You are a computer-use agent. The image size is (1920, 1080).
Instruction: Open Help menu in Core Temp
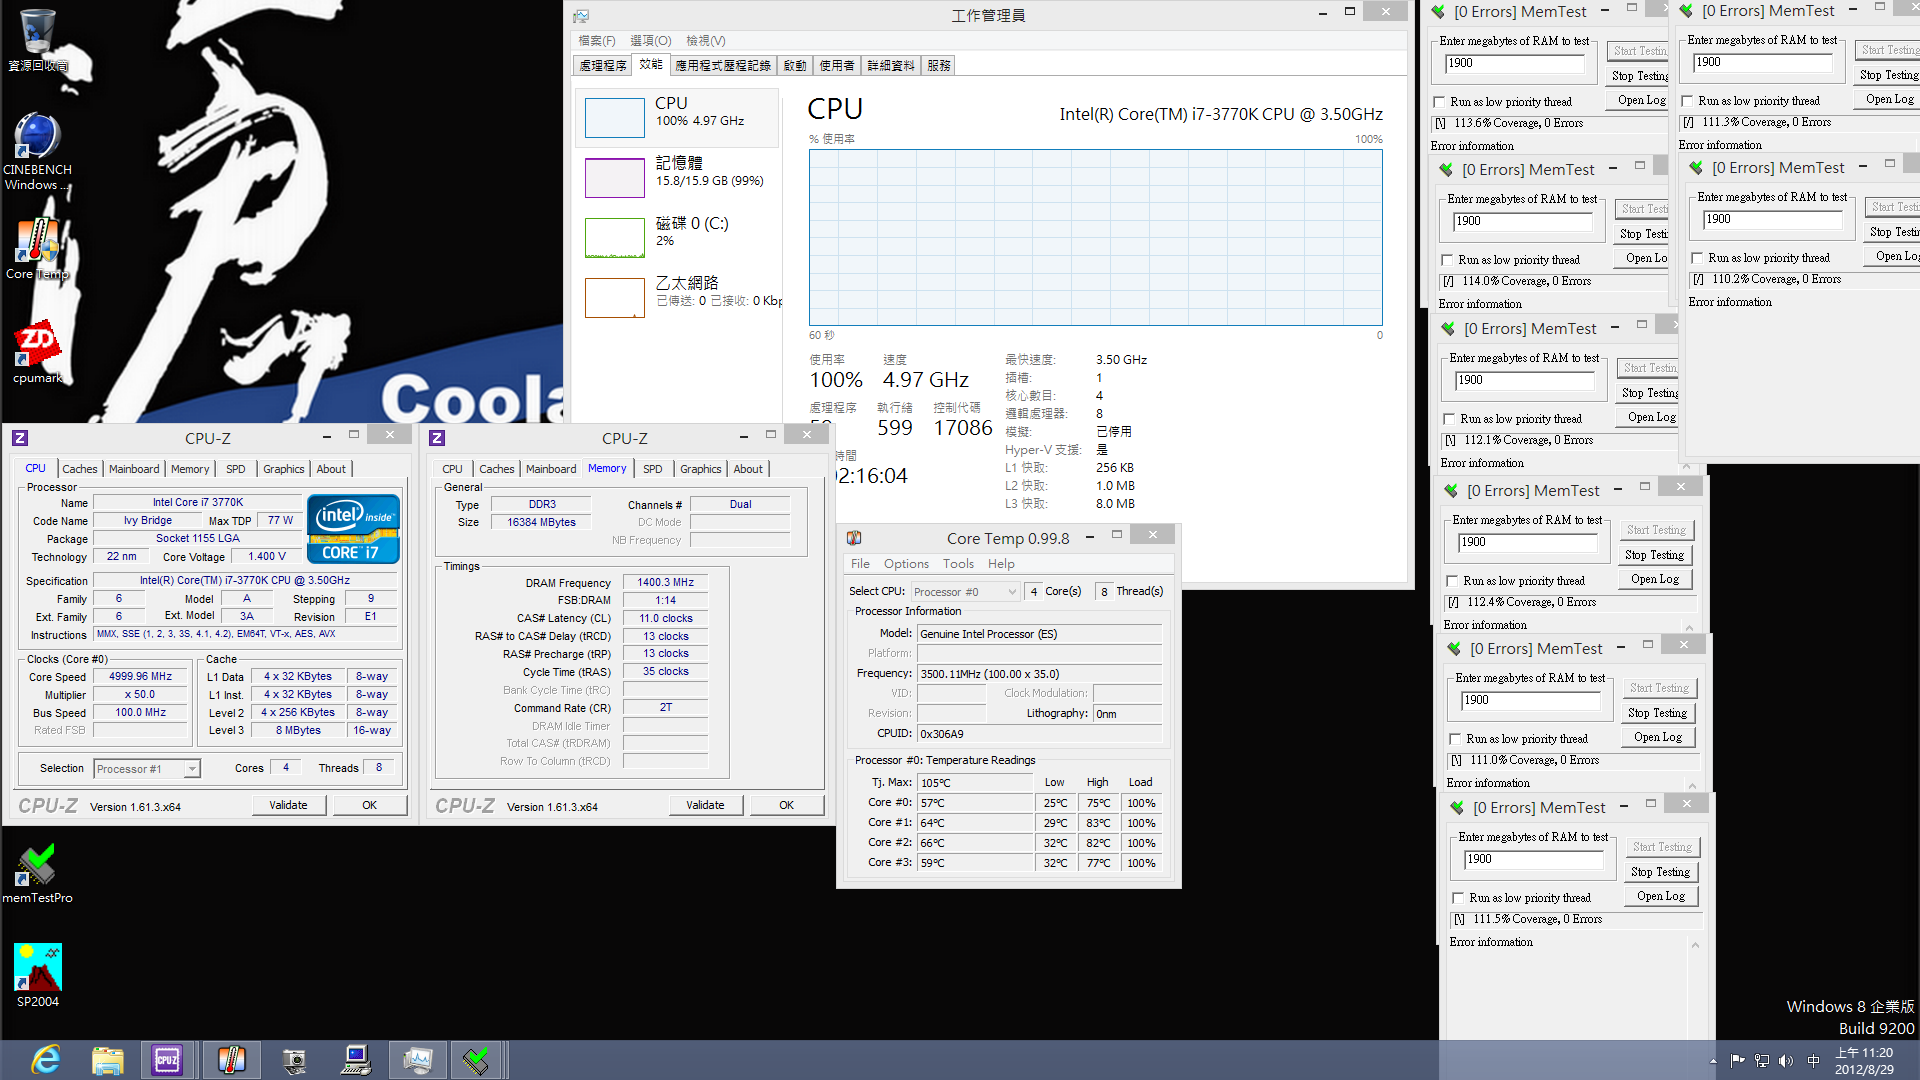click(1001, 564)
